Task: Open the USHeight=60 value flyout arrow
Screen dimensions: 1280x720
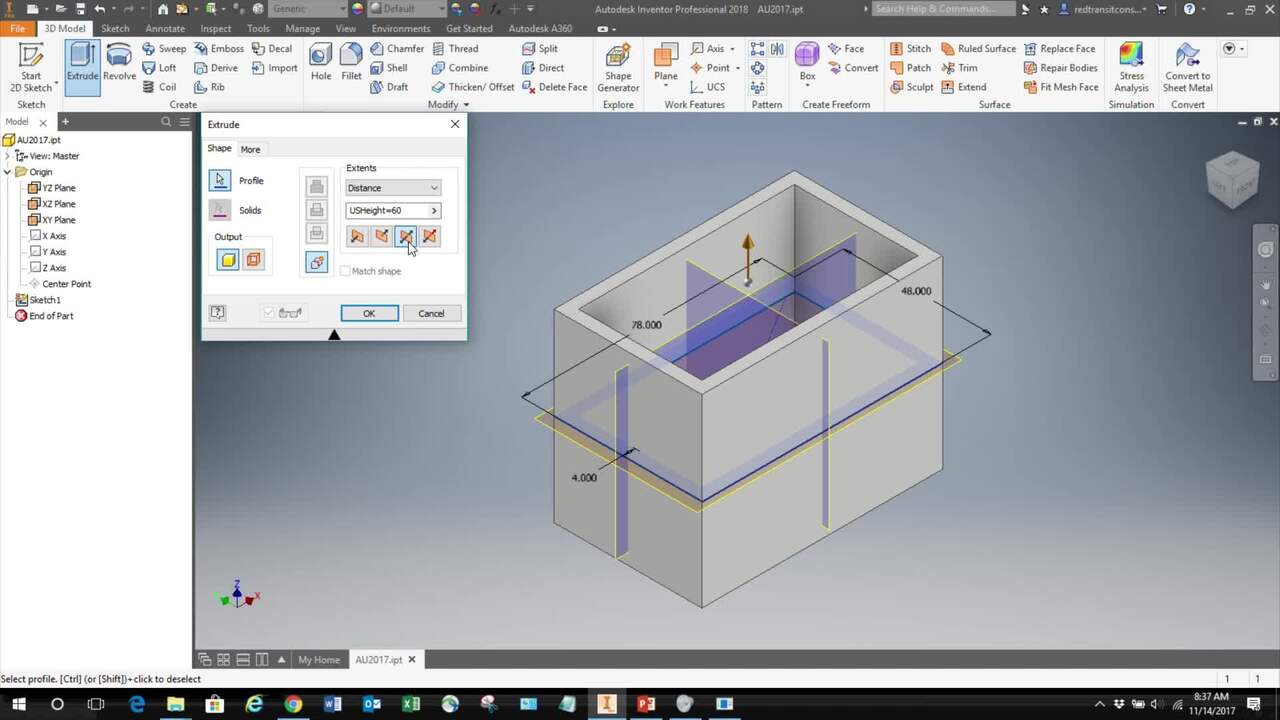Action: point(434,210)
